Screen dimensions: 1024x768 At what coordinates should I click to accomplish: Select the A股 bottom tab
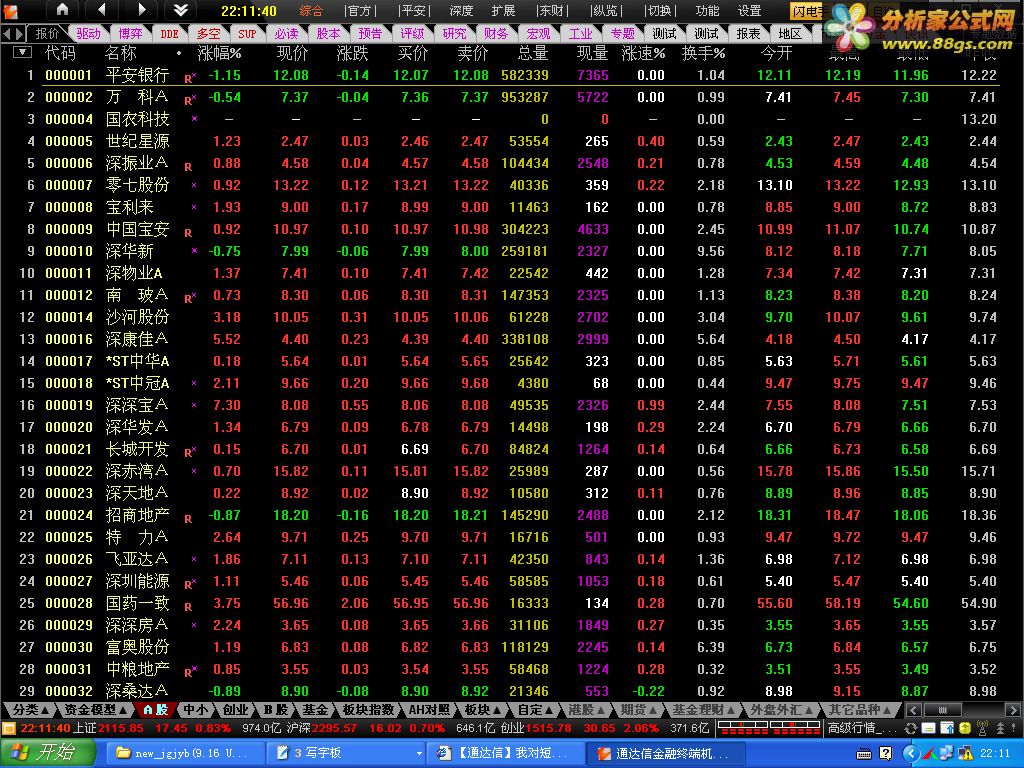pyautogui.click(x=155, y=709)
